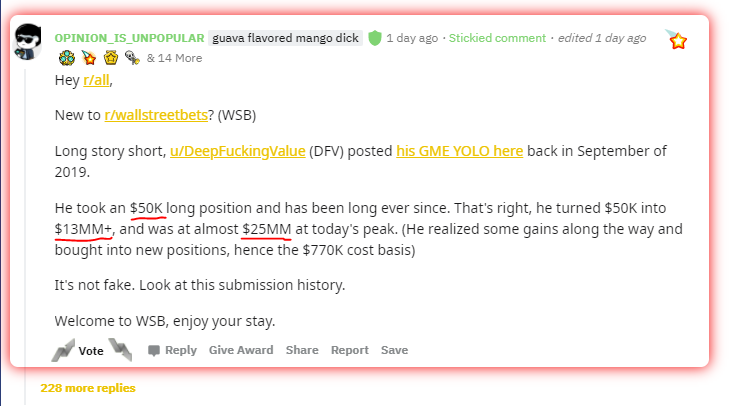Save this comment
Viewport: 741px width, 406px height.
coord(395,350)
